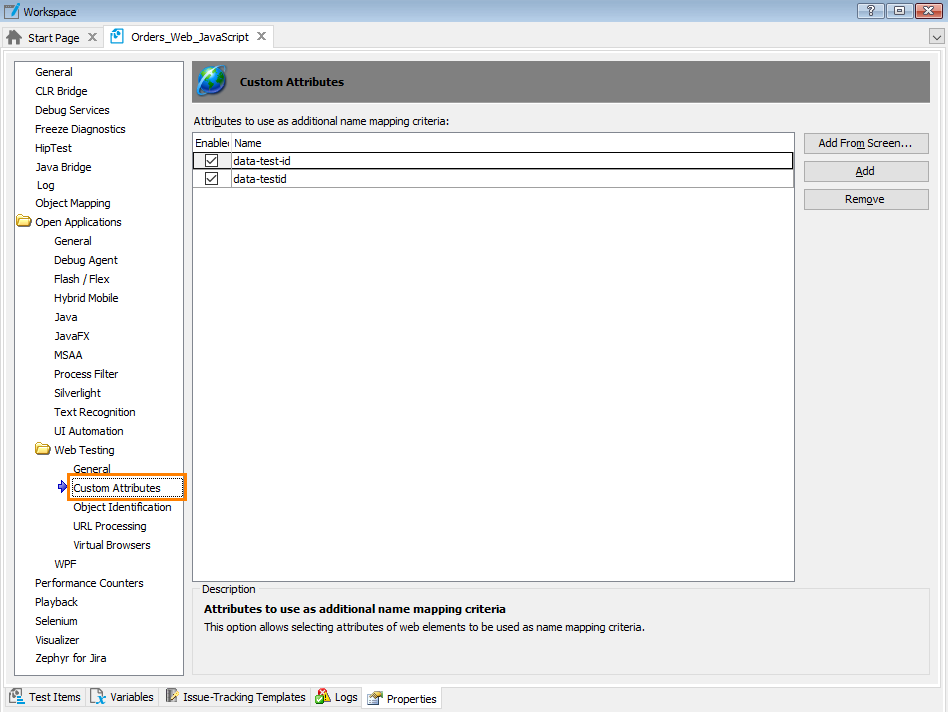
Task: Click the Logs panel icon
Action: 322,697
